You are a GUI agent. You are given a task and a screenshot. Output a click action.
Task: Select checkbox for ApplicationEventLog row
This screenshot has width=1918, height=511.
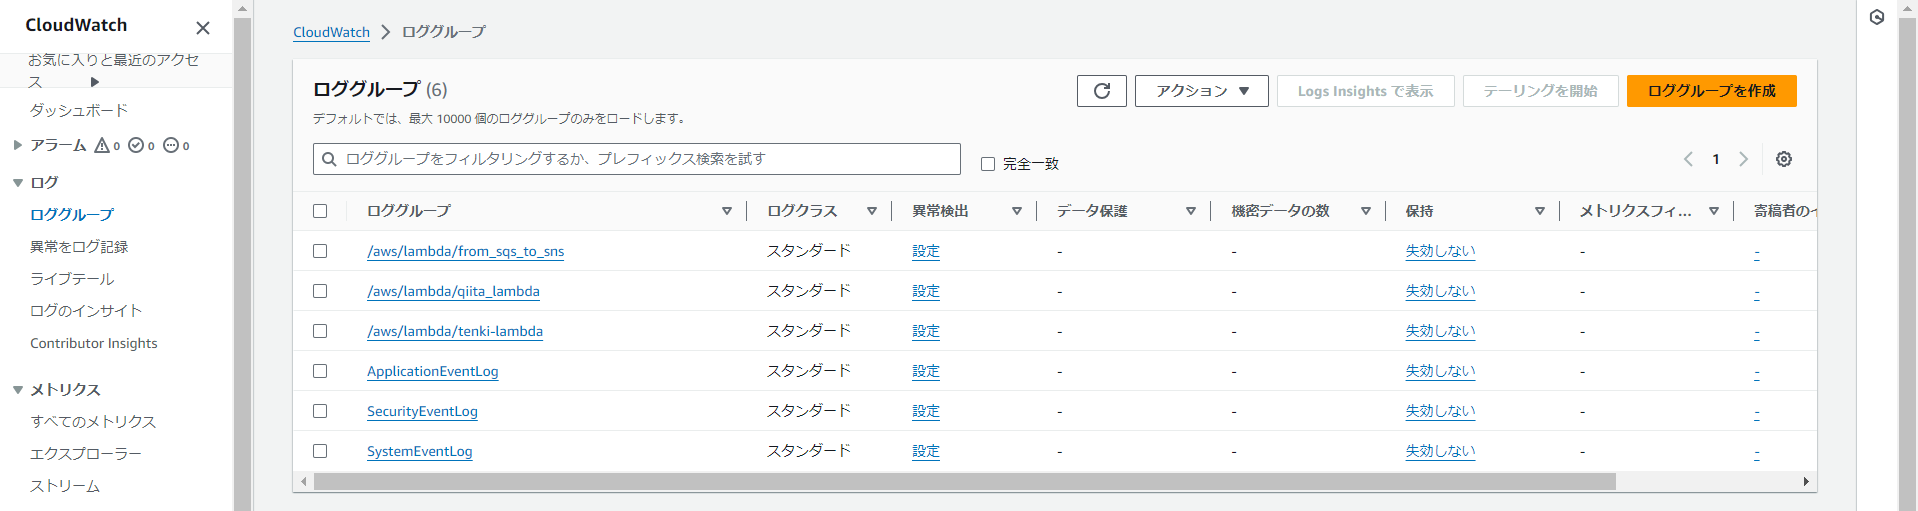click(x=320, y=371)
